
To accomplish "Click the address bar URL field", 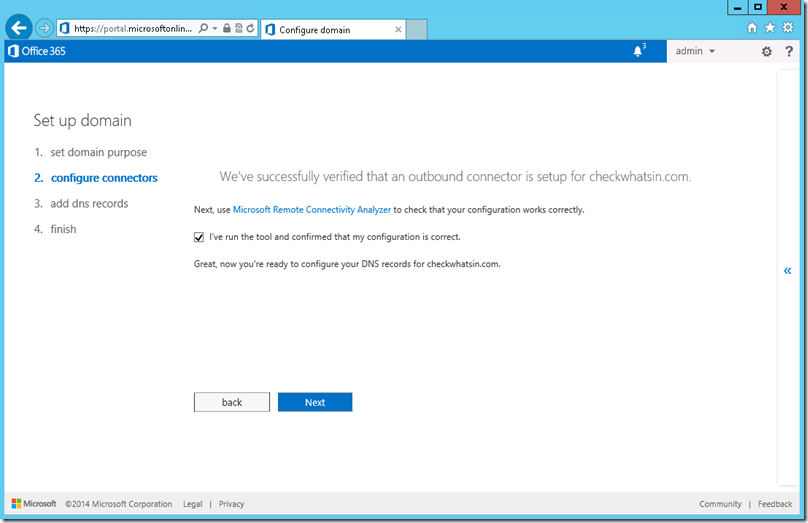I will pyautogui.click(x=132, y=28).
